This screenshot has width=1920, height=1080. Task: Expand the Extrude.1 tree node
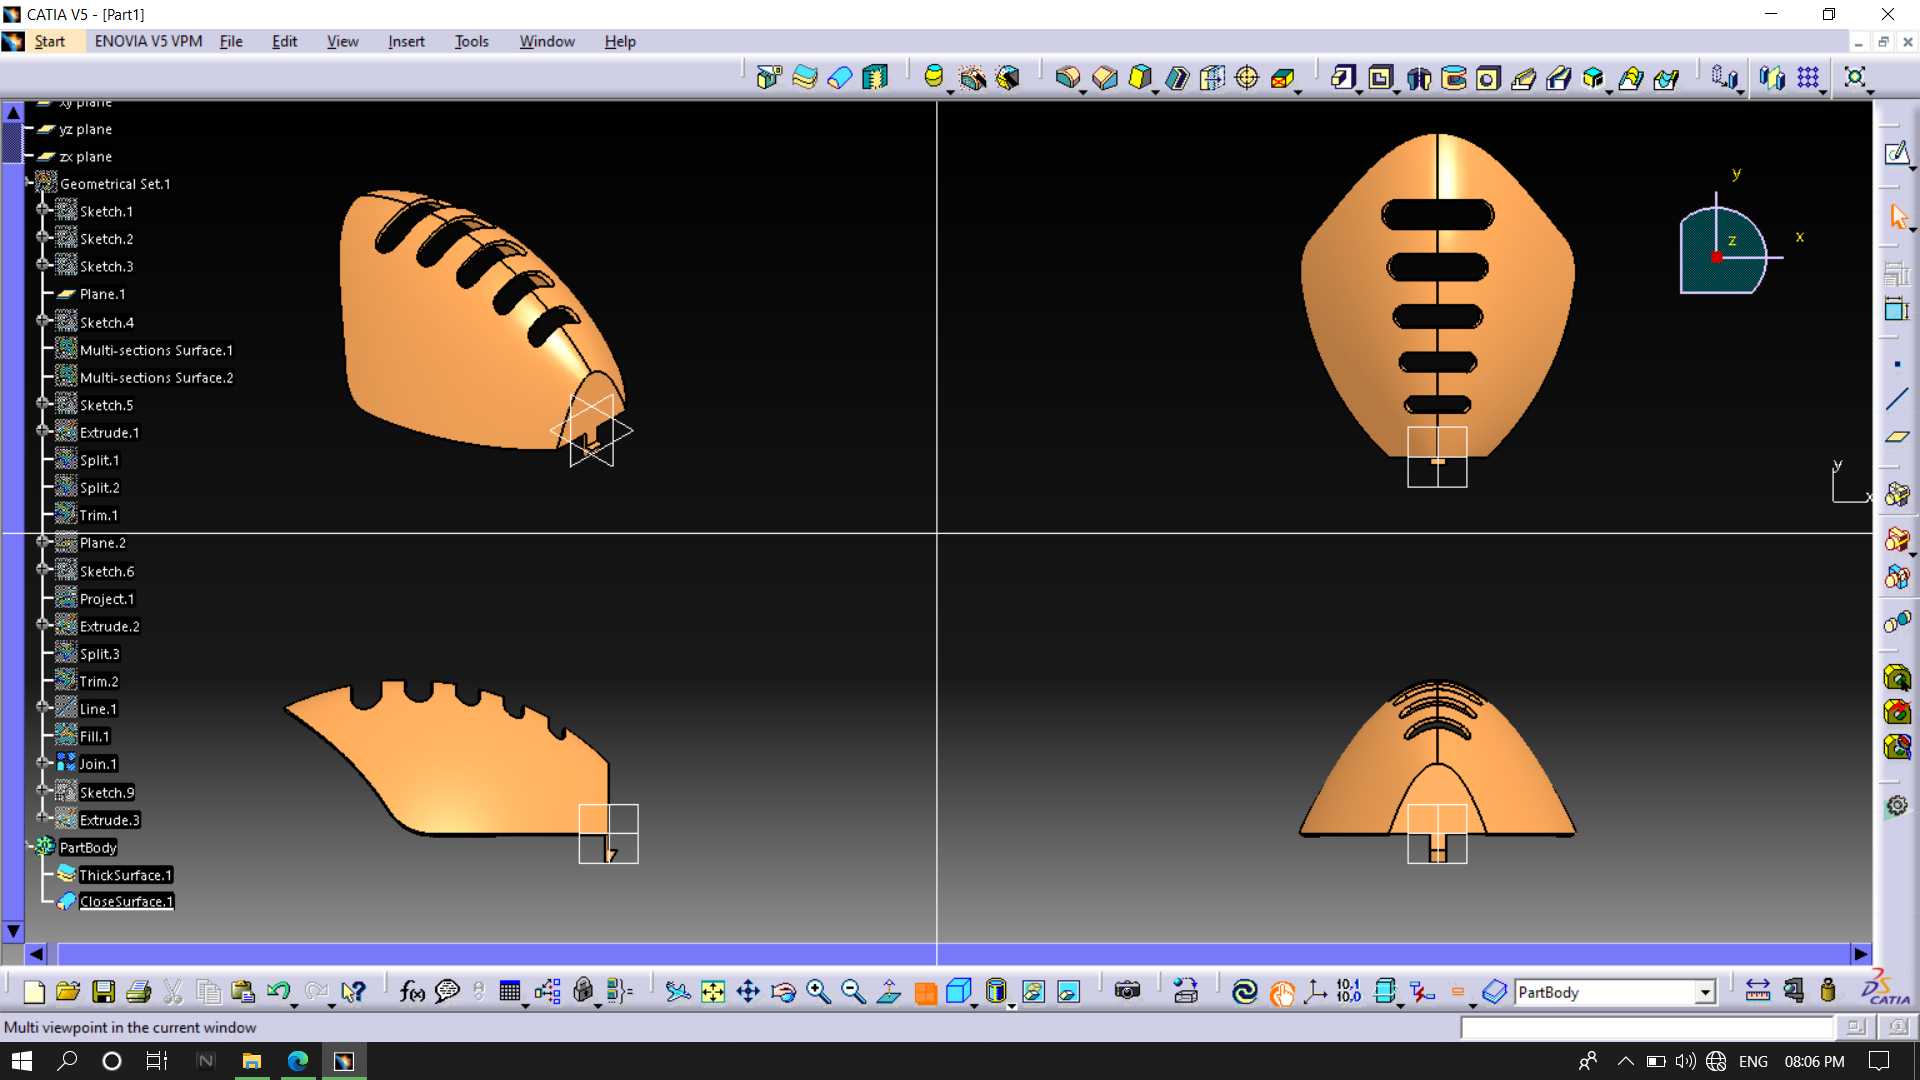[x=43, y=431]
